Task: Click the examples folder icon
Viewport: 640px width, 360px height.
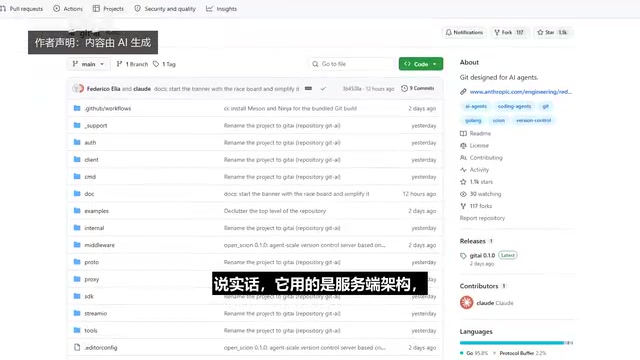Action: point(77,211)
